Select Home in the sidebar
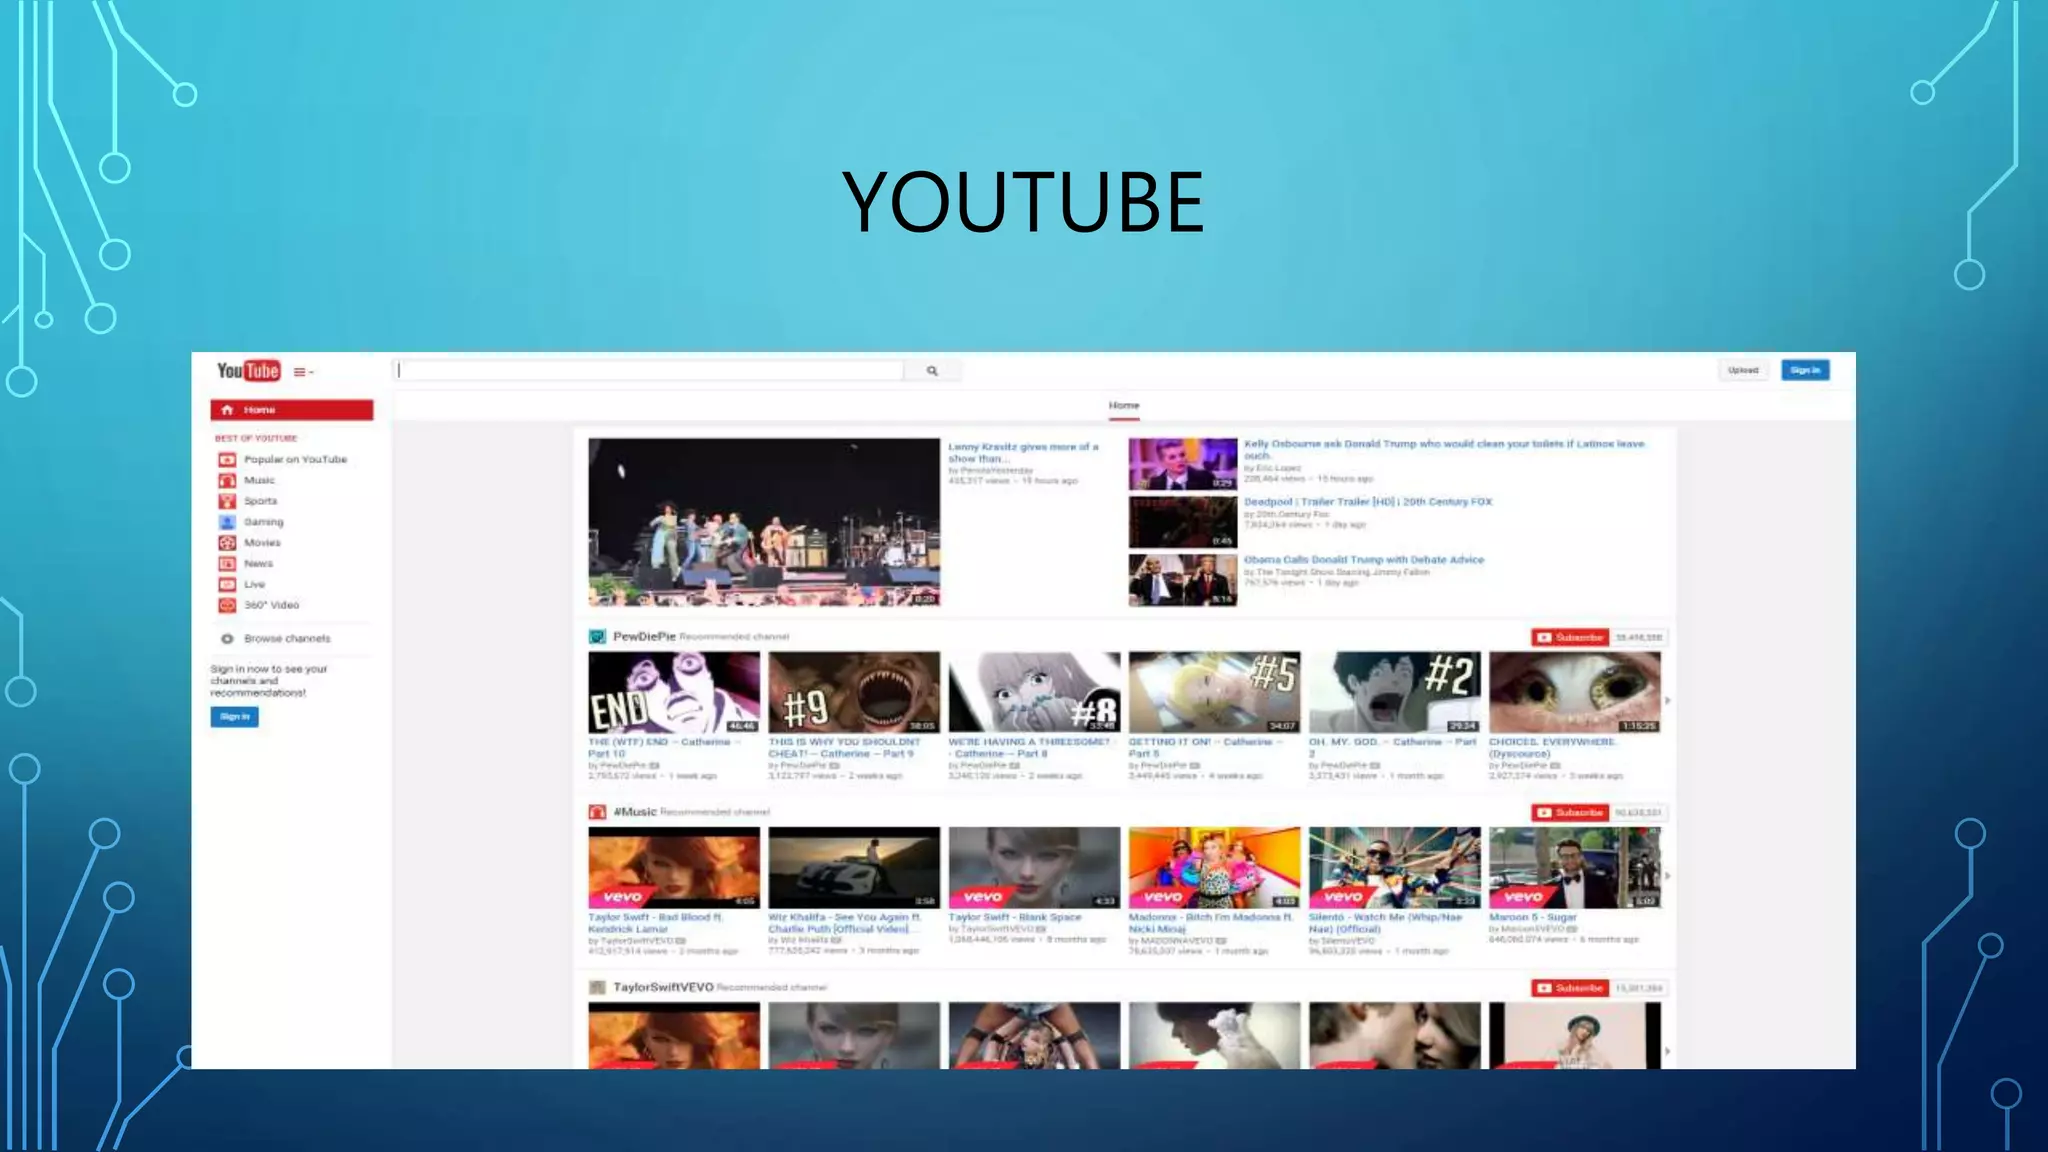Viewport: 2048px width, 1152px height. (x=291, y=410)
